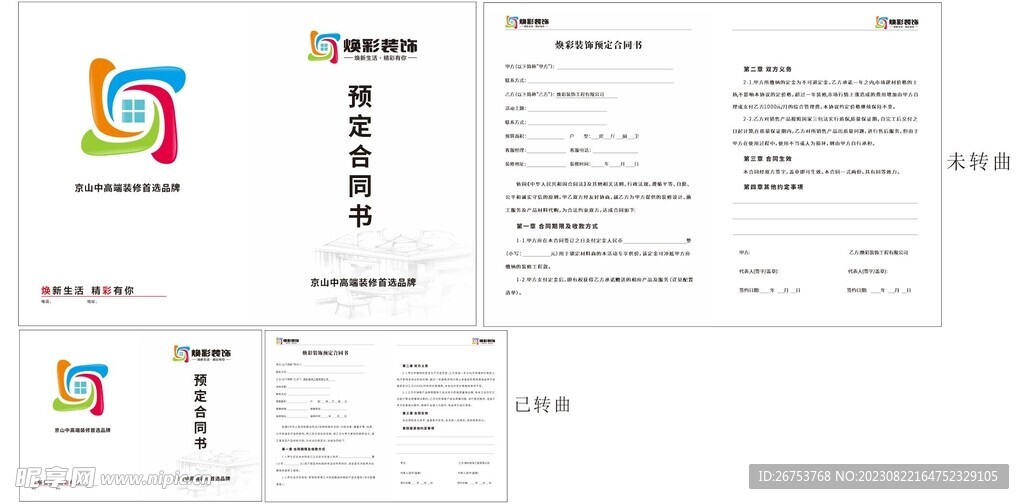Click the 第一章 合同期限及收款方式 heading
Viewport: 1024px width, 504px height.
(x=557, y=226)
